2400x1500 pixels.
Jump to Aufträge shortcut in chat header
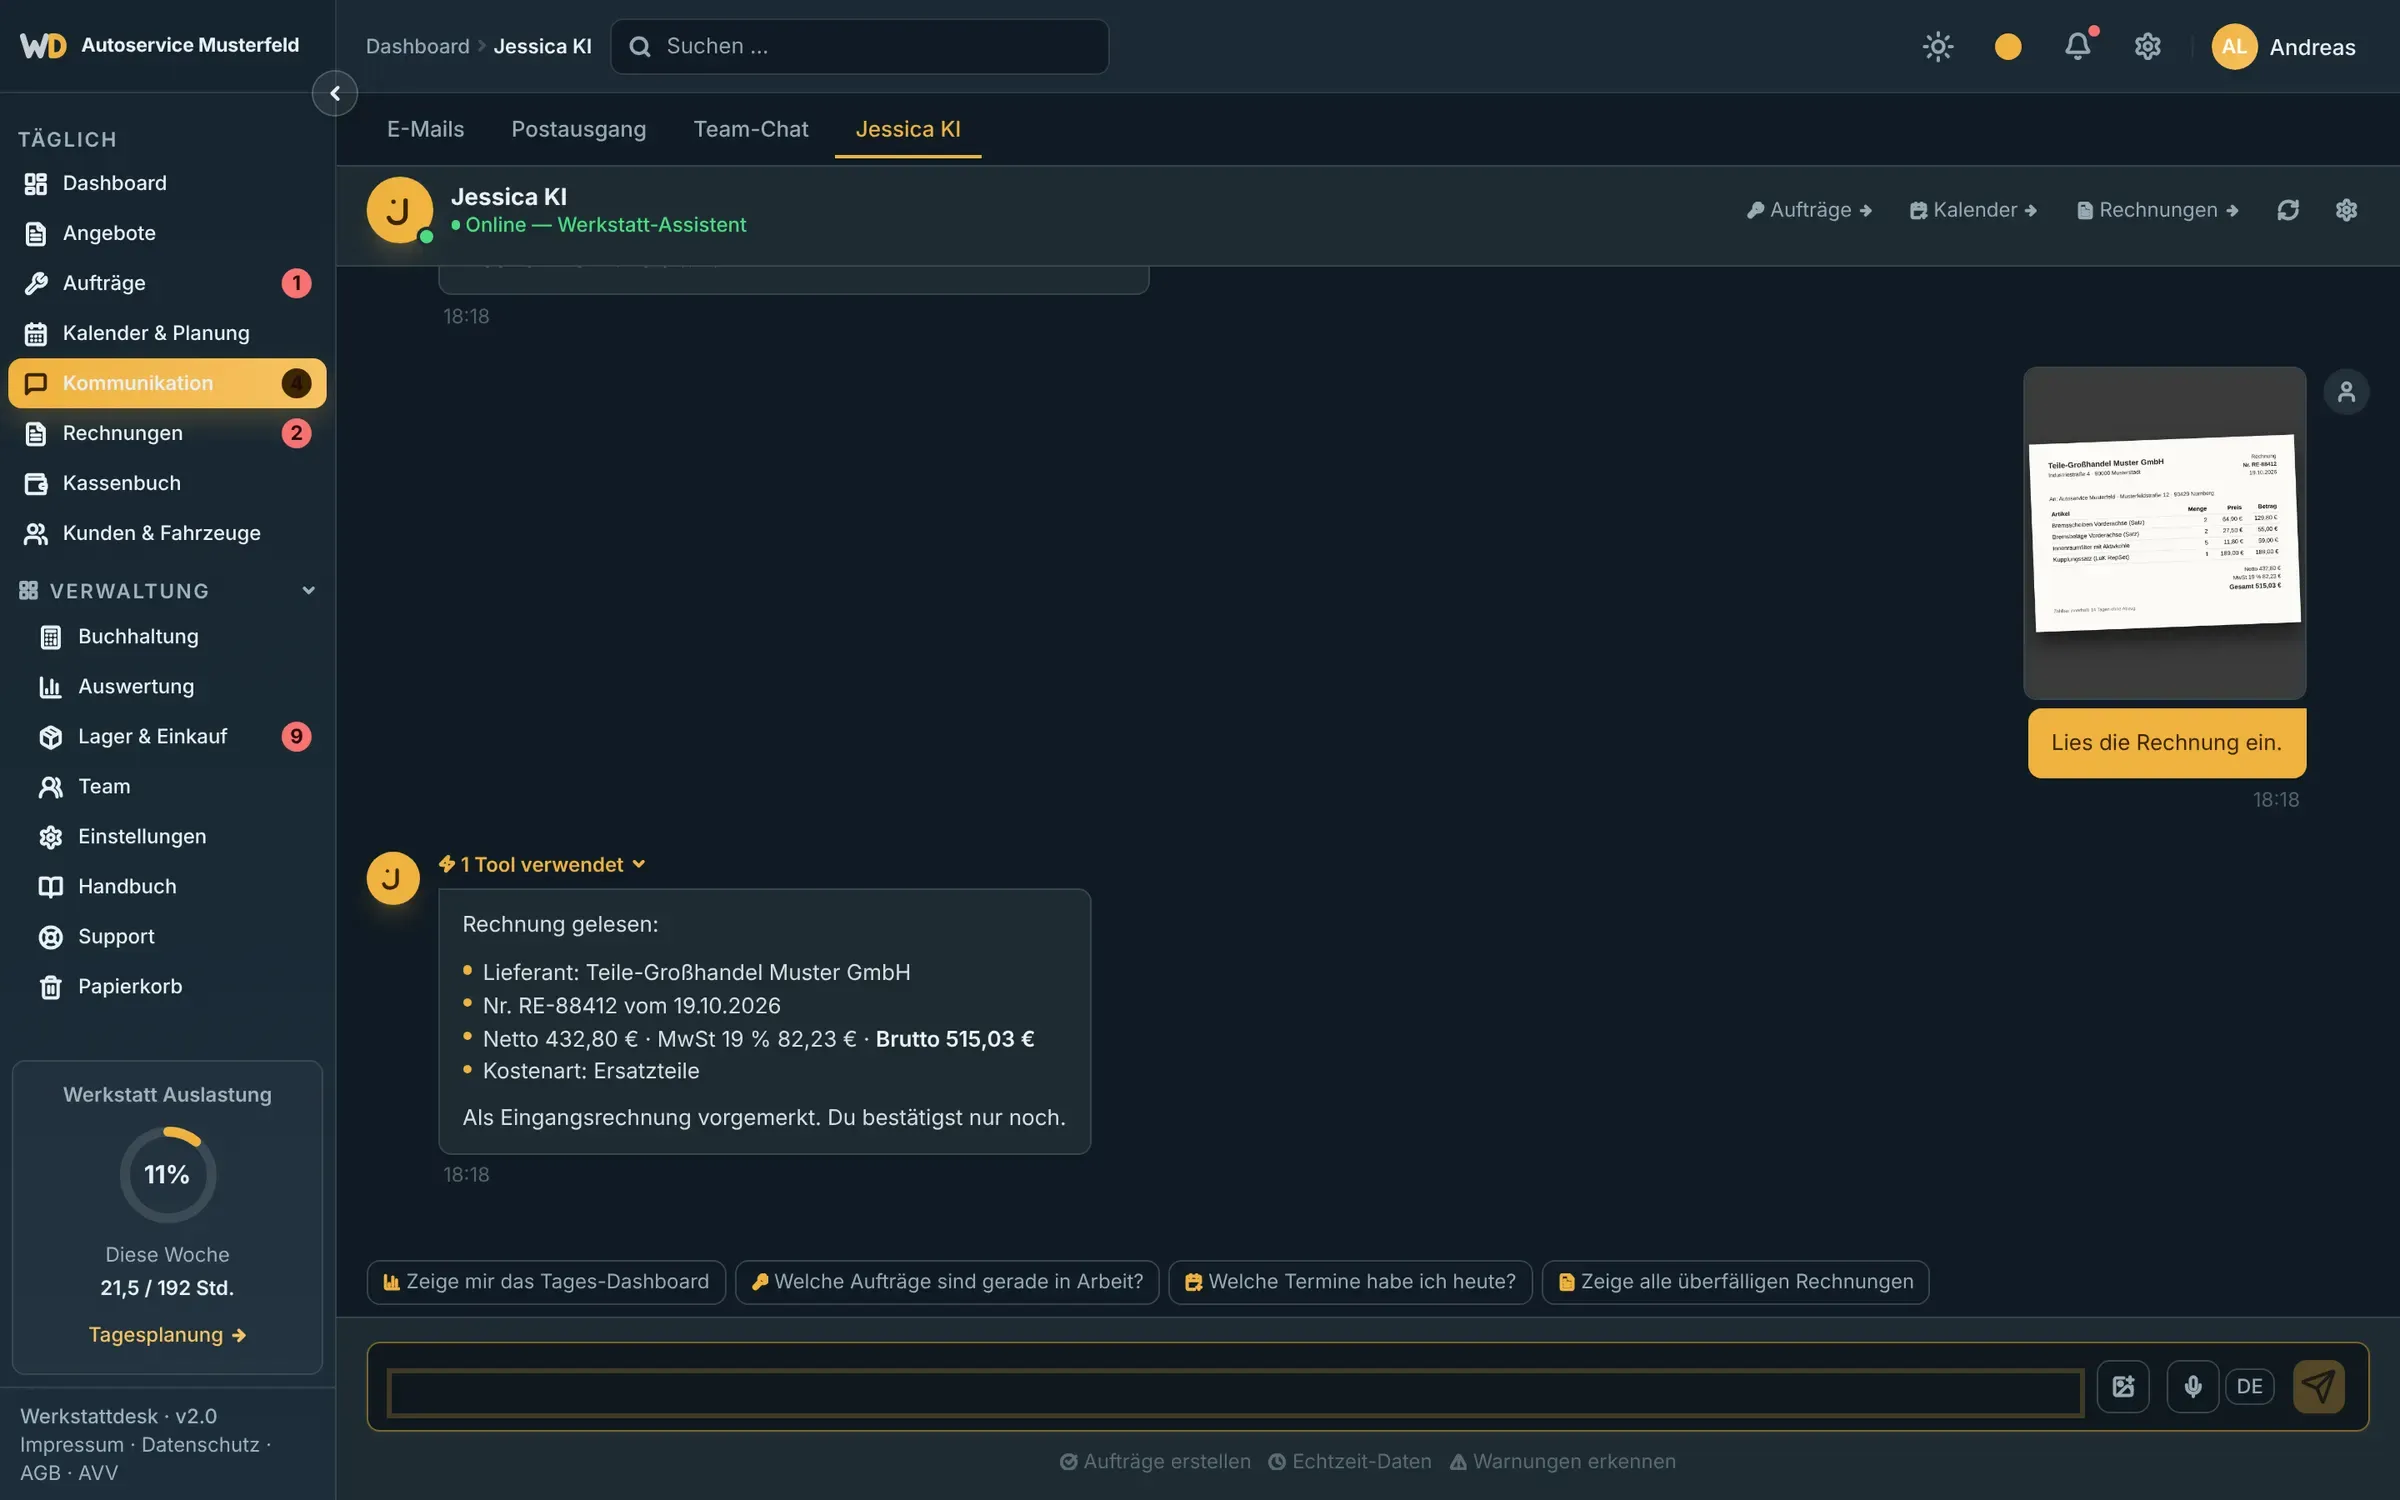coord(1809,210)
